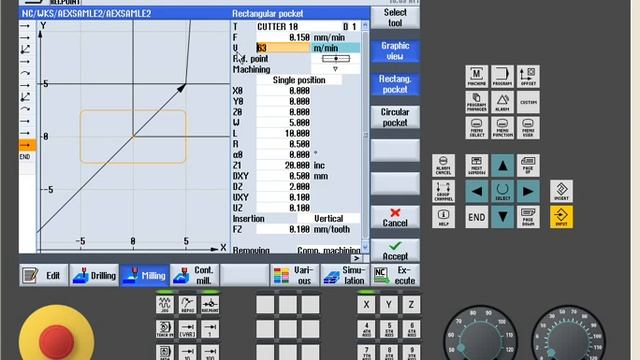This screenshot has height=360, width=640.
Task: Open the ALARM key
Action: click(502, 102)
